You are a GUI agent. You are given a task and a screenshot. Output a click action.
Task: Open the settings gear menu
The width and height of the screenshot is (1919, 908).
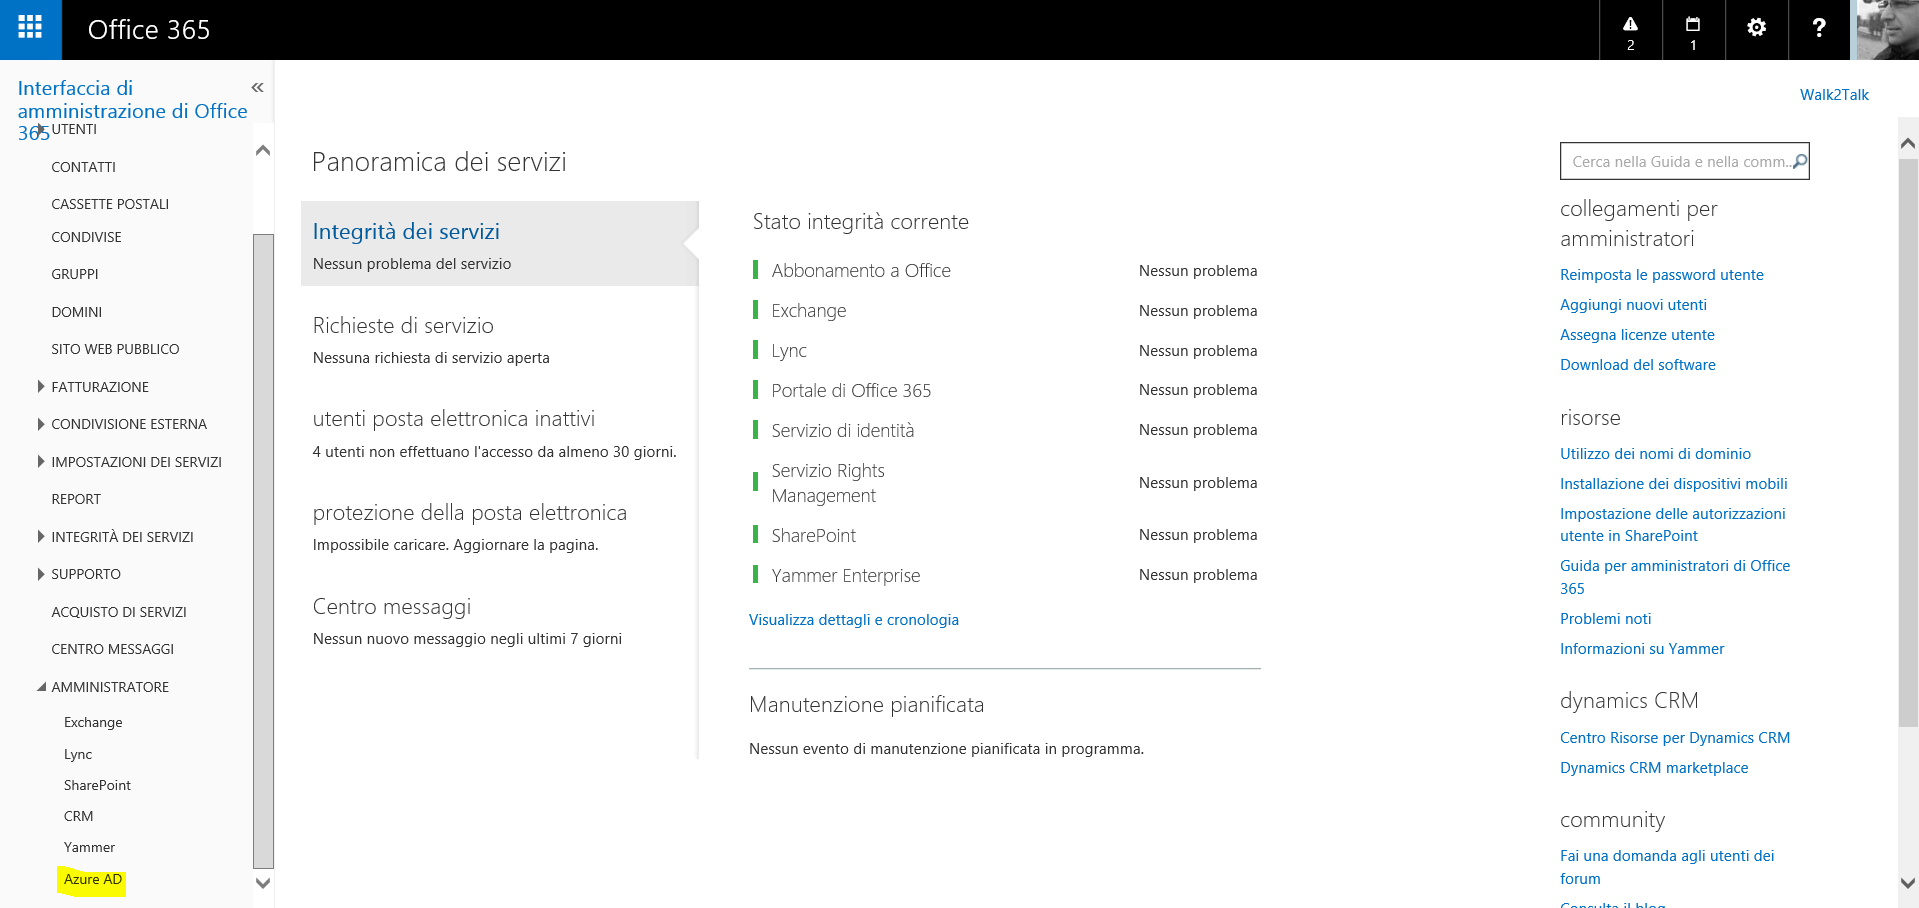(x=1756, y=29)
